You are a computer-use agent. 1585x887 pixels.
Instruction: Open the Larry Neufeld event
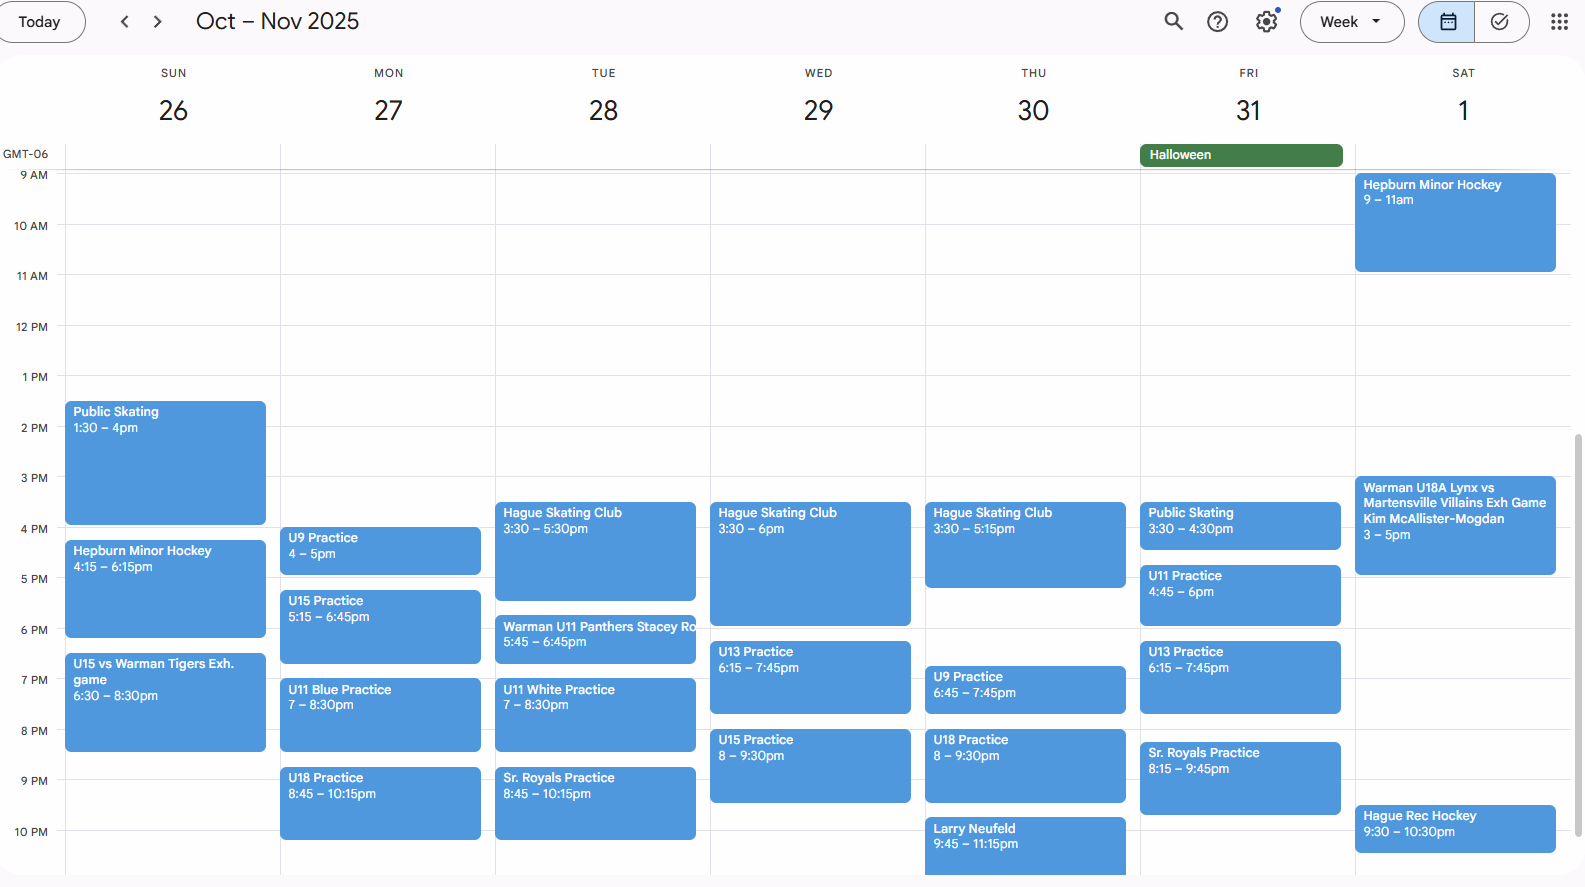(x=1024, y=843)
